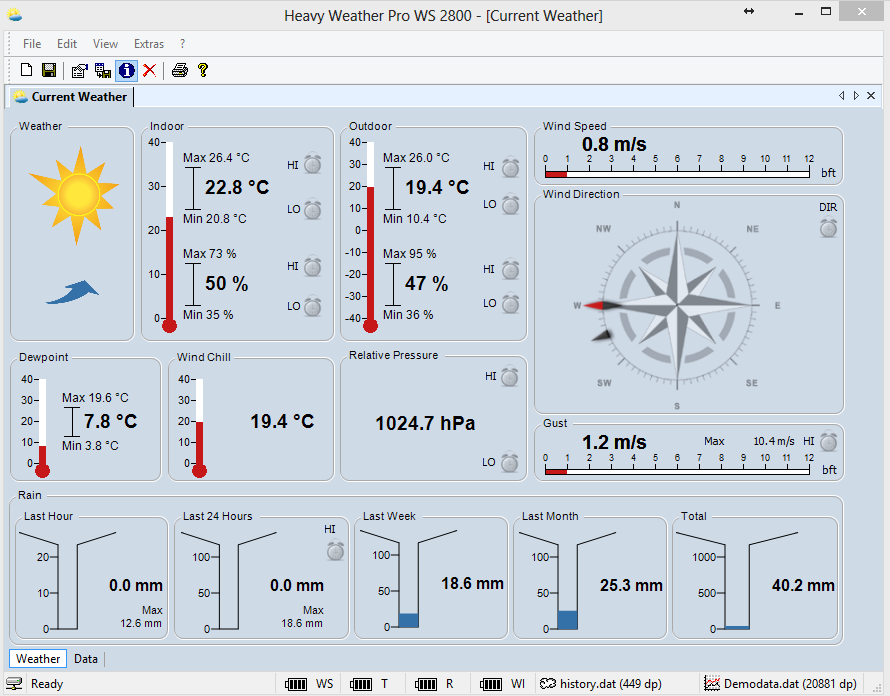The image size is (890, 696).
Task: Click the 0.8 m/s wind speed value
Action: click(614, 144)
